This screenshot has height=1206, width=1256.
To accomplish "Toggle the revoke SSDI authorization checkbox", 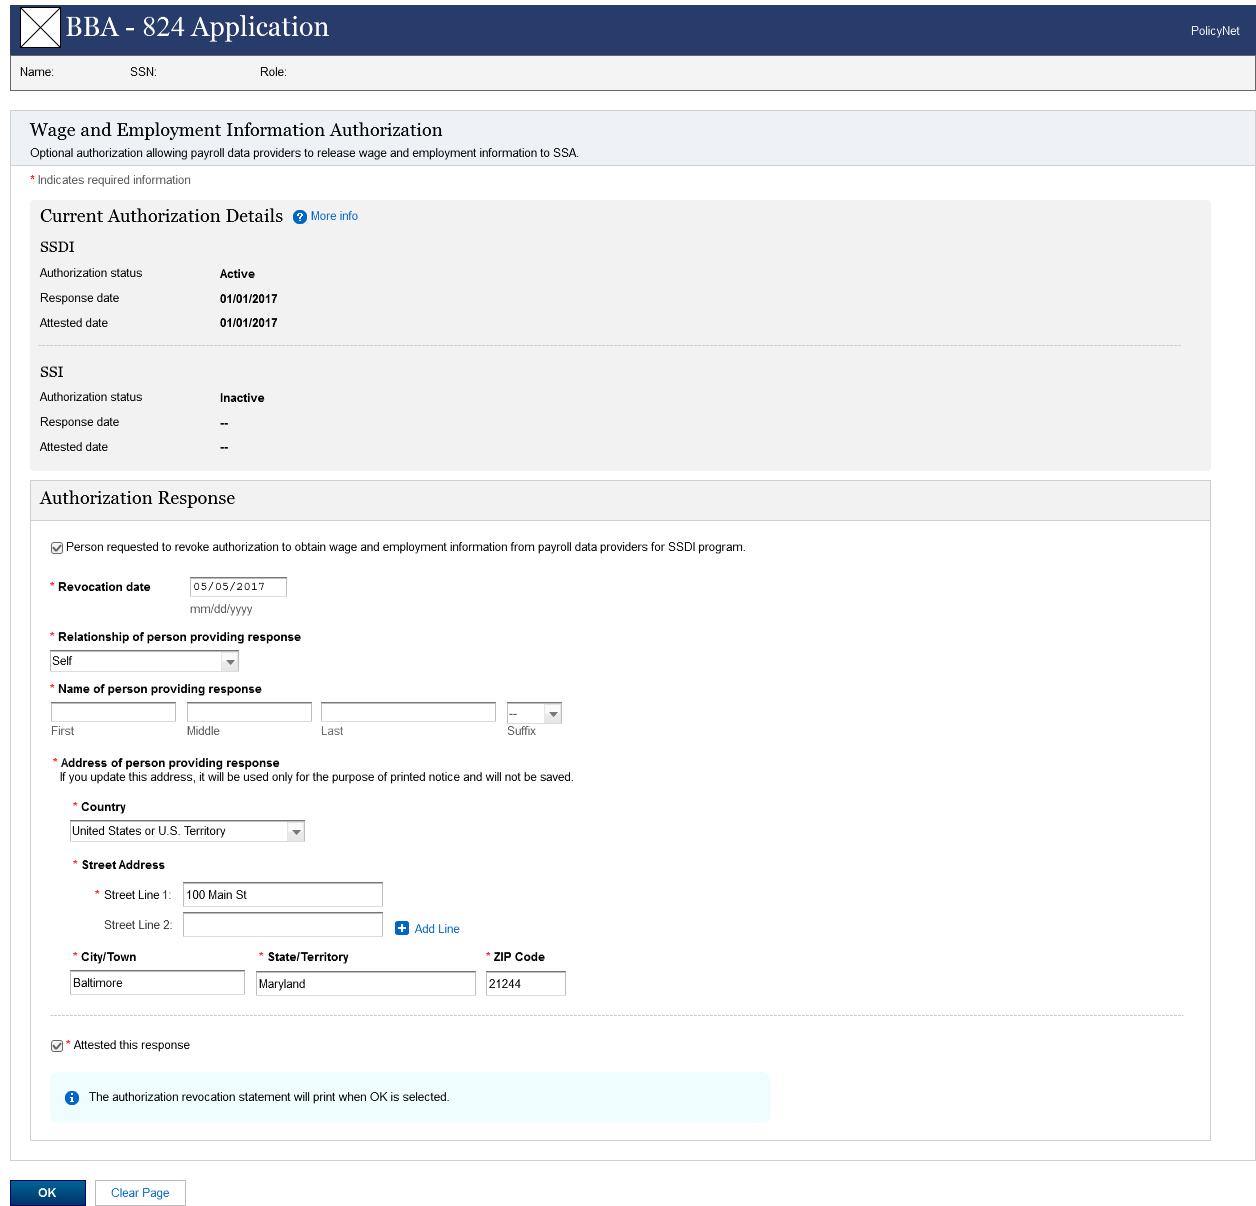I will click(x=57, y=548).
